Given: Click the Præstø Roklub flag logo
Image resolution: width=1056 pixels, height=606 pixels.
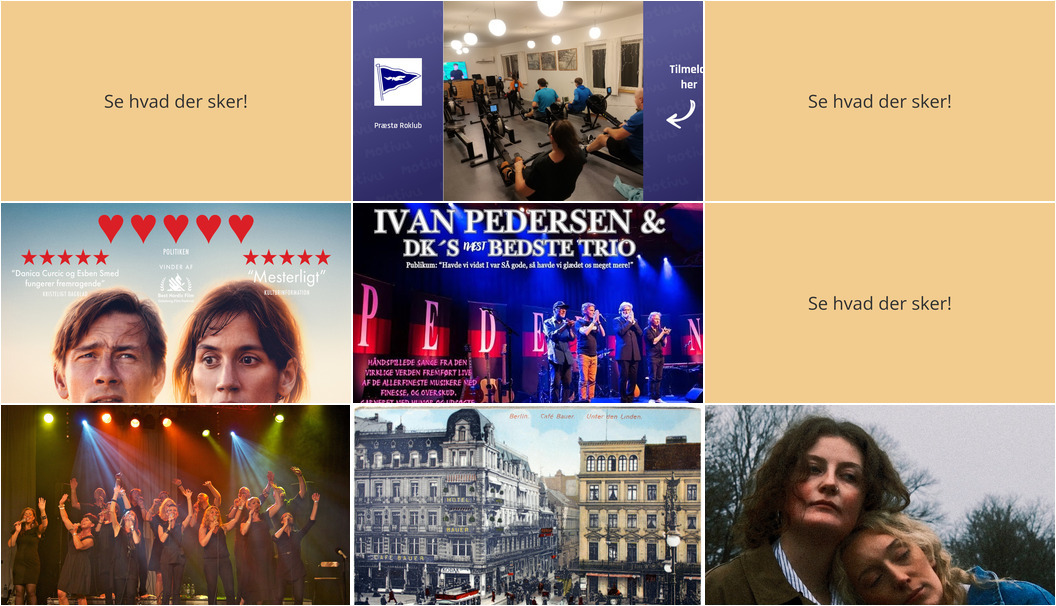Looking at the screenshot, I should (398, 81).
